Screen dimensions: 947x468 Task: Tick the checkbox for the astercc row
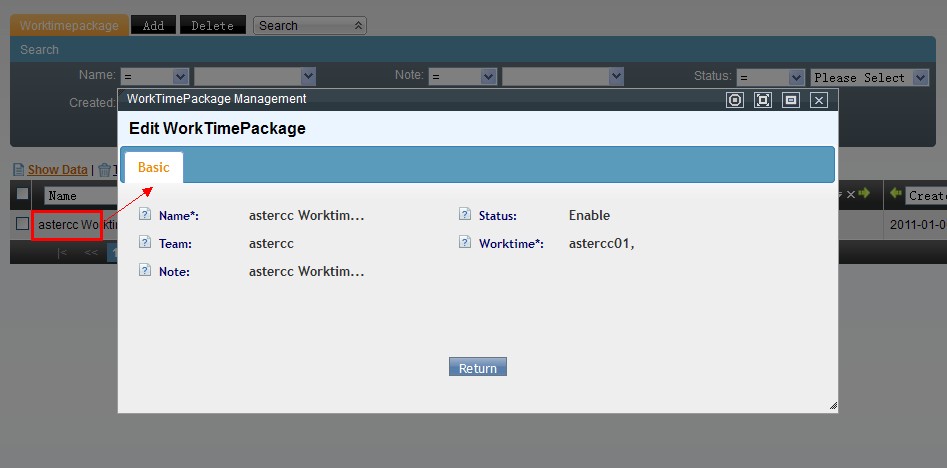point(22,224)
